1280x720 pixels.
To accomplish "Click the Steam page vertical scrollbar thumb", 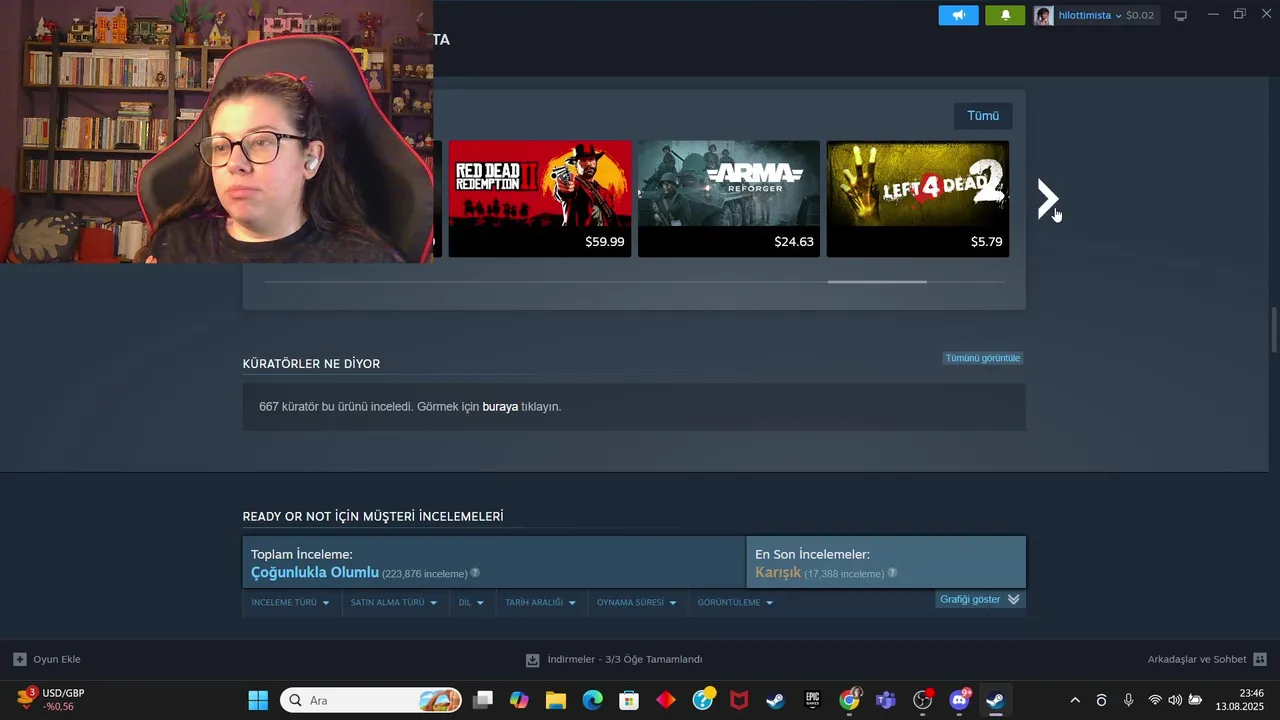I will (x=1274, y=330).
